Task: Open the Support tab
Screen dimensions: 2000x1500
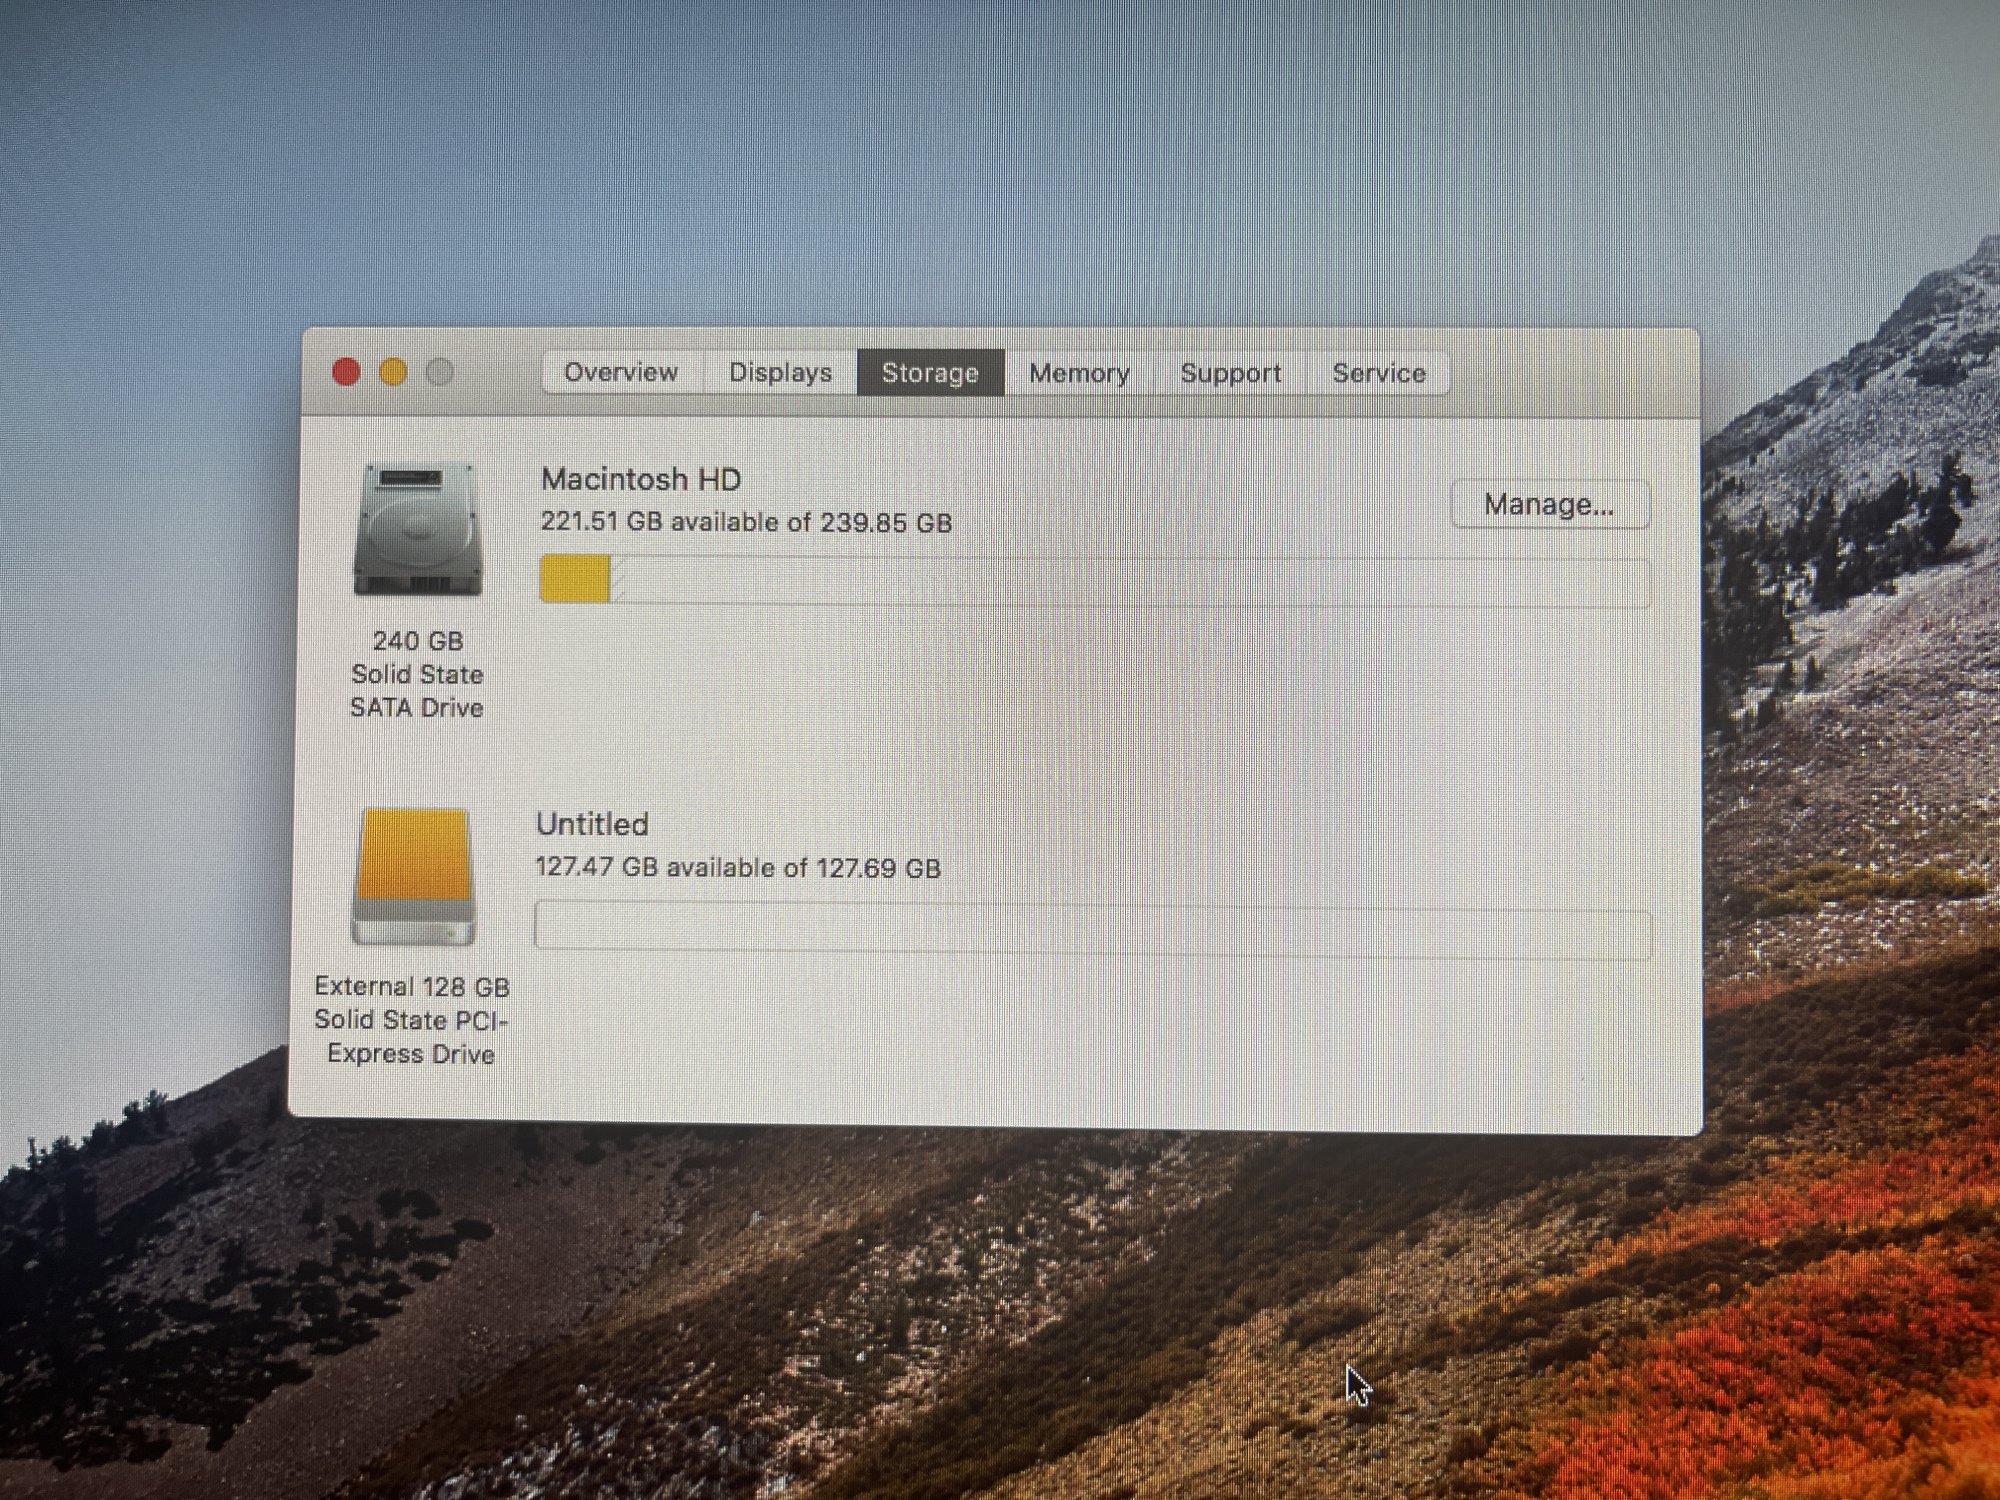Action: [x=1230, y=373]
